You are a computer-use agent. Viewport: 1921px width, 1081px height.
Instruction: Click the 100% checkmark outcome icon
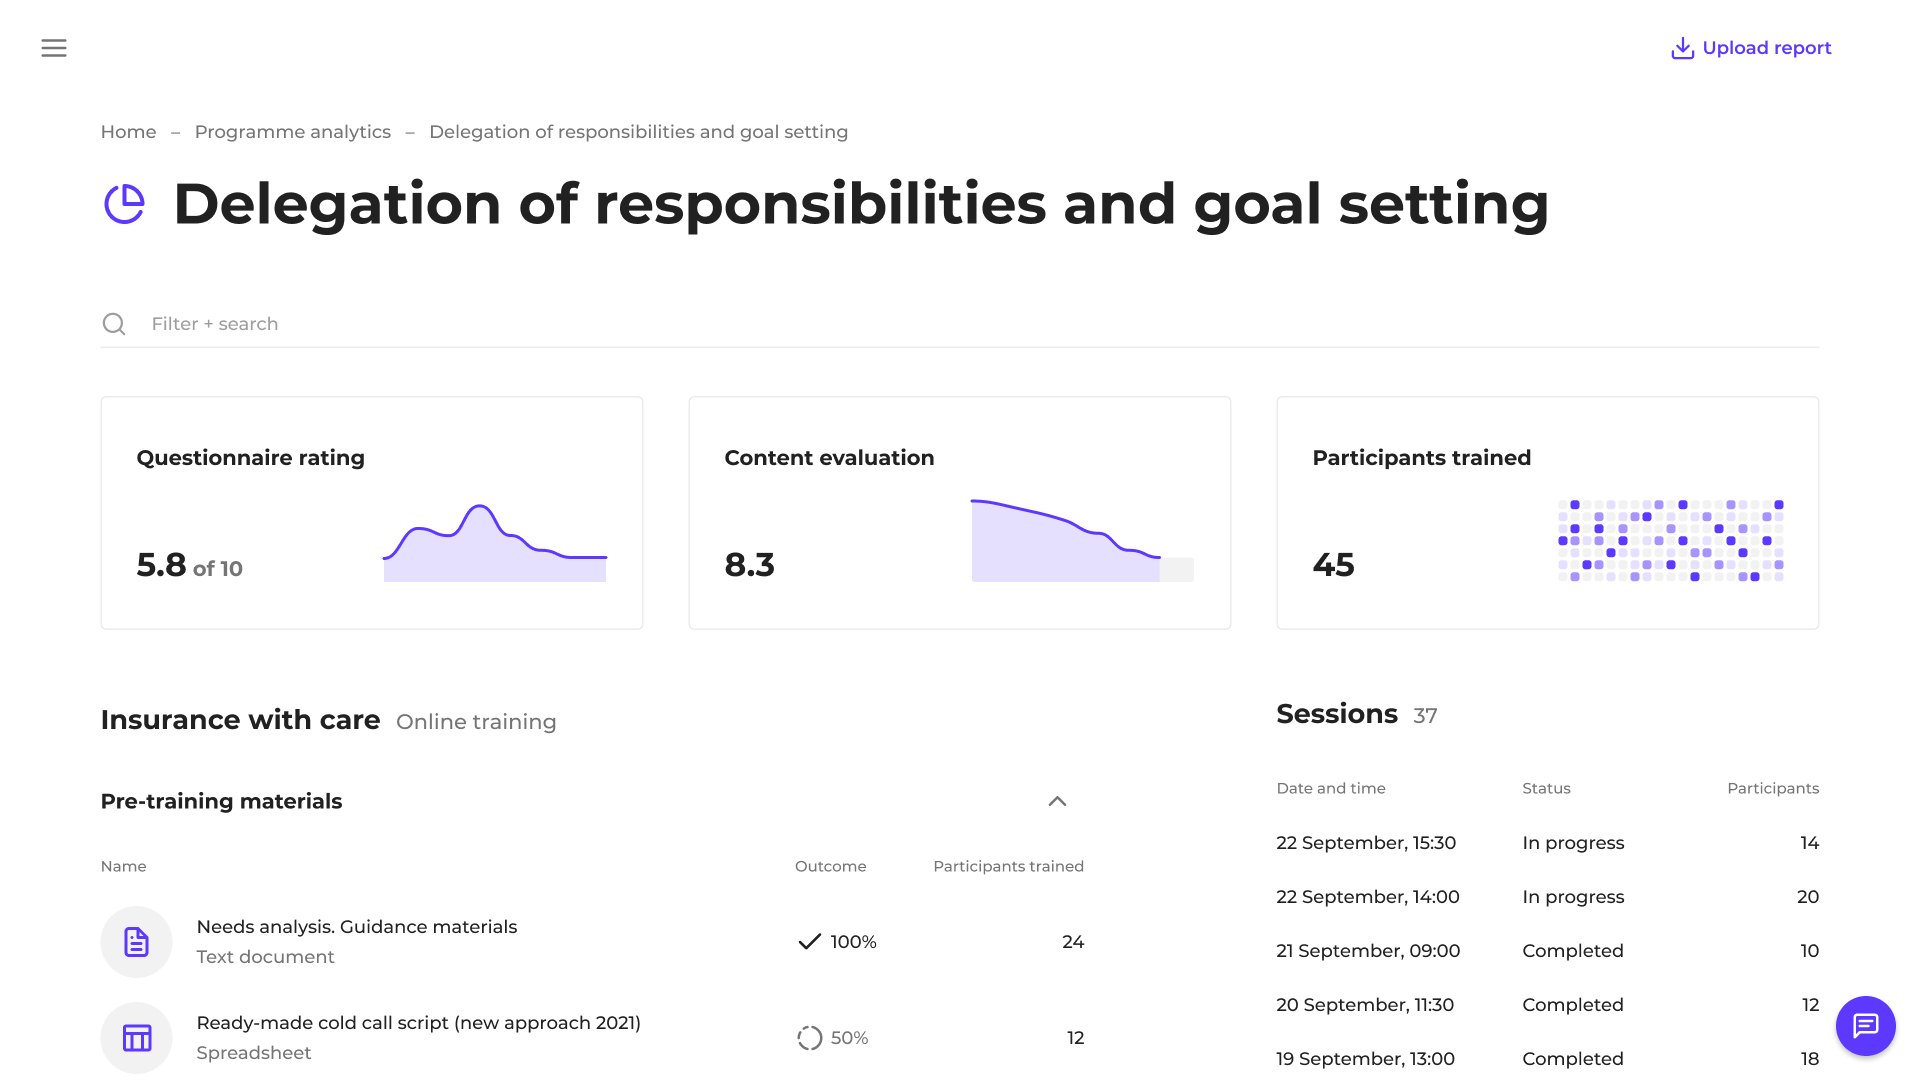pos(809,942)
